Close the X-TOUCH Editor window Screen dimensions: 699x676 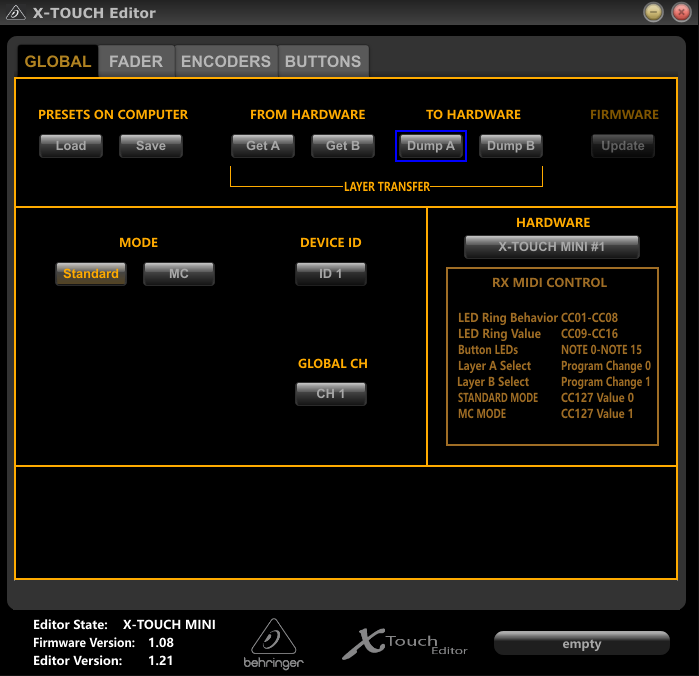681,12
